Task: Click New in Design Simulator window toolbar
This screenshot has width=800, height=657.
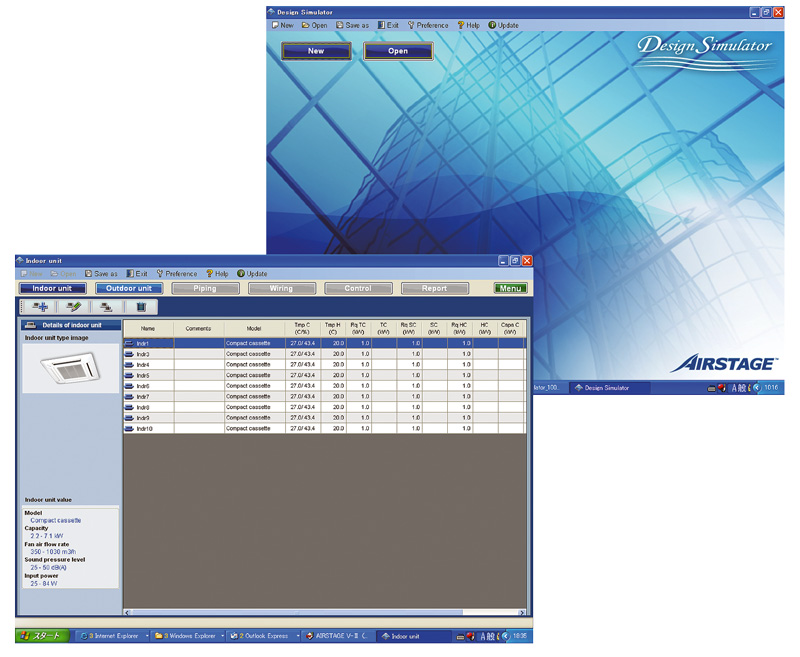Action: click(283, 25)
